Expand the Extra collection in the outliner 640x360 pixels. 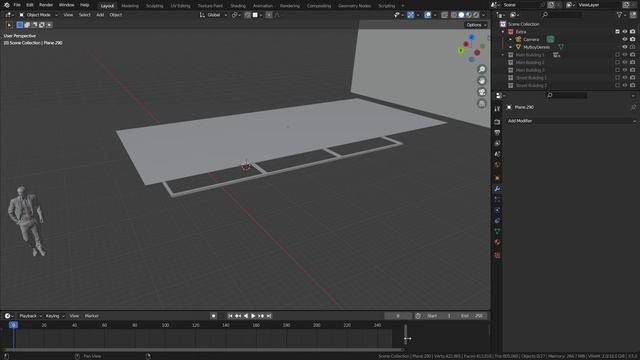pyautogui.click(x=503, y=32)
